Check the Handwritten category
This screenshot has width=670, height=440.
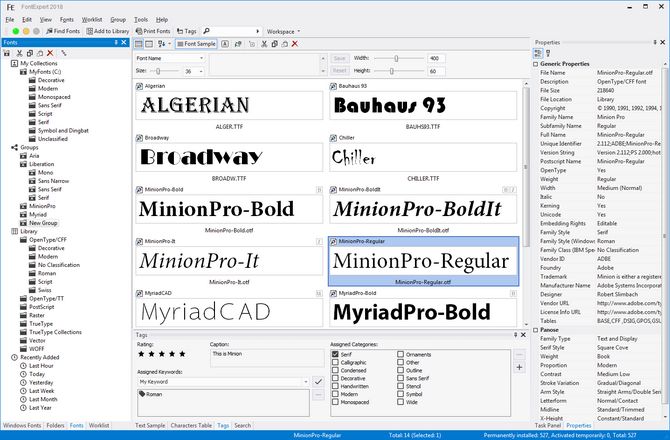tap(335, 386)
